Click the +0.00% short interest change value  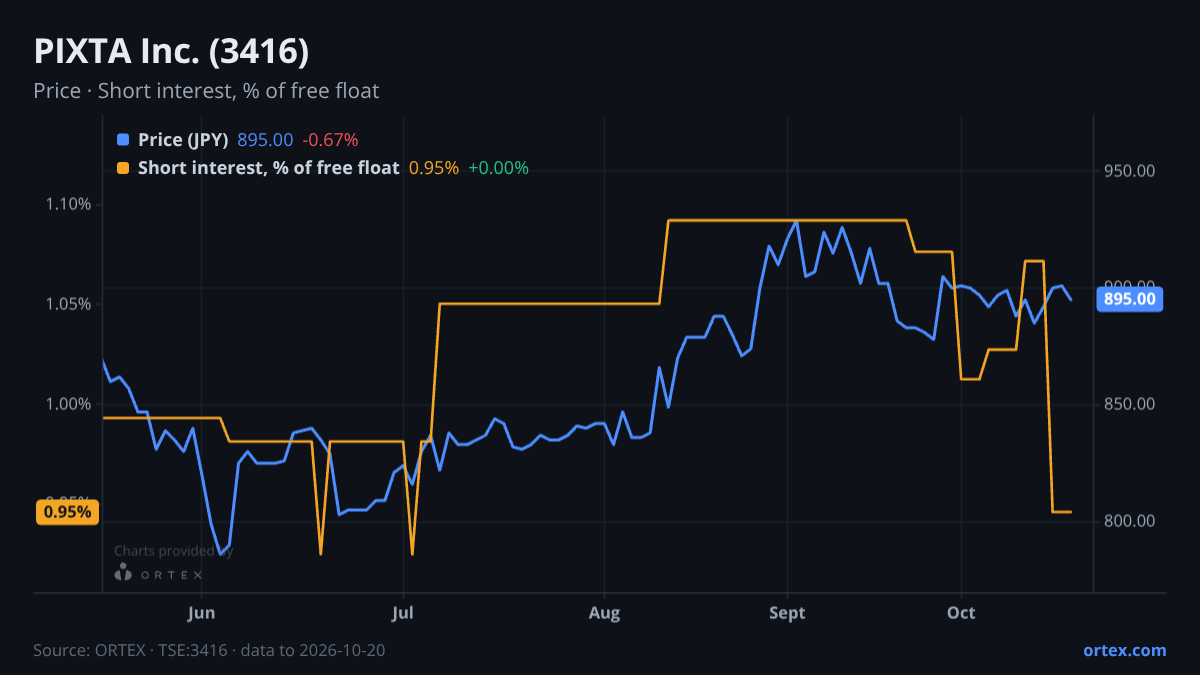(x=498, y=168)
